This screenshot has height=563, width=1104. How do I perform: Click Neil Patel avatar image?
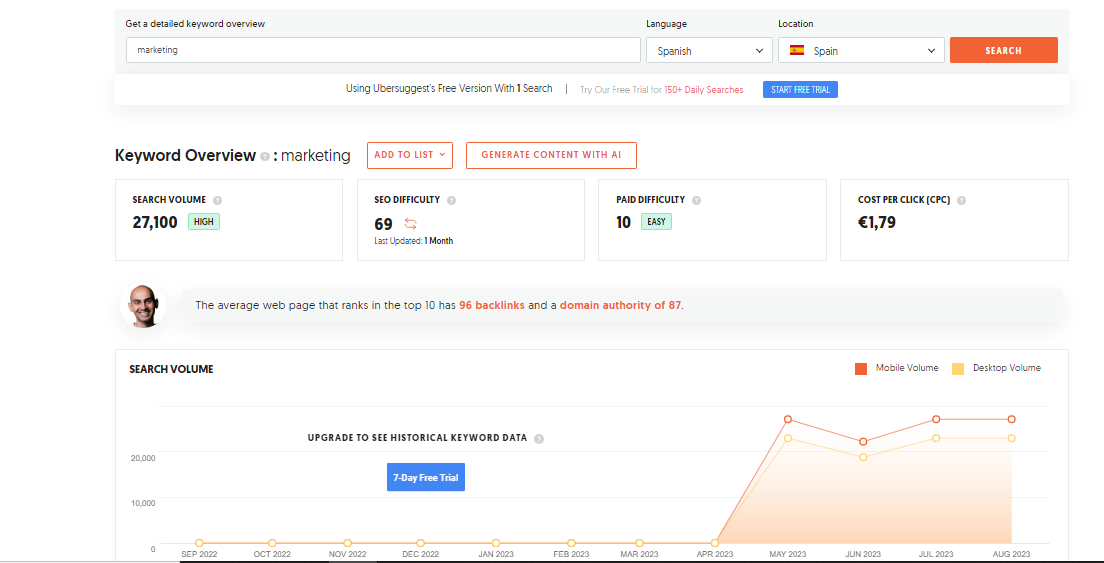[x=144, y=305]
